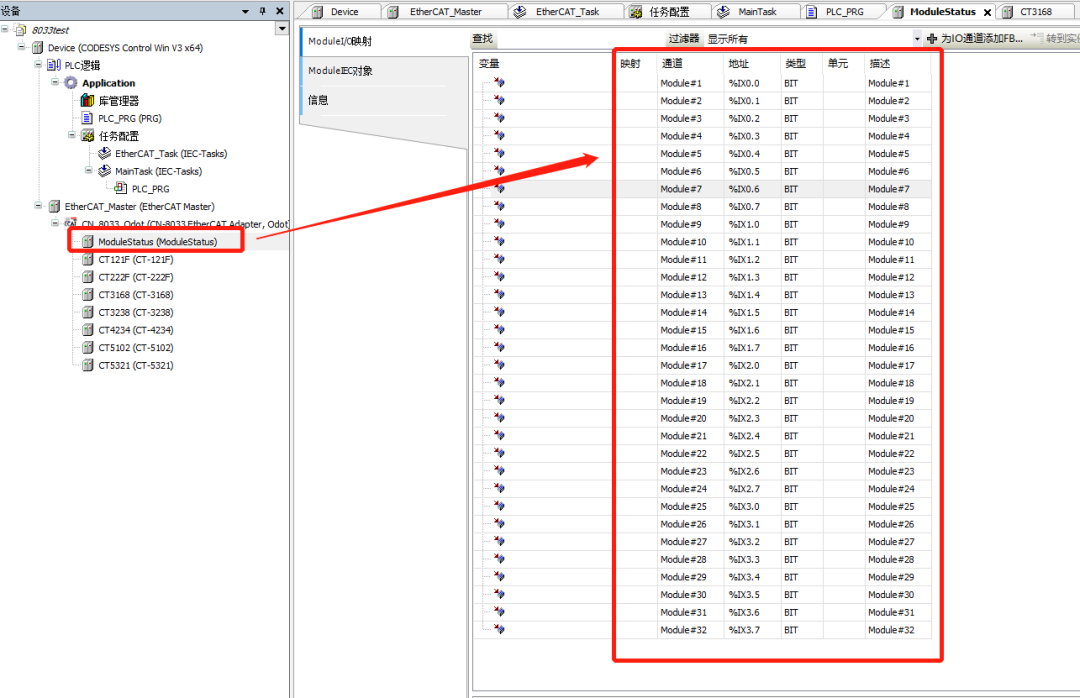The height and width of the screenshot is (698, 1080).
Task: Click the EtherCAT_Task stacked-layers icon
Action: [104, 154]
